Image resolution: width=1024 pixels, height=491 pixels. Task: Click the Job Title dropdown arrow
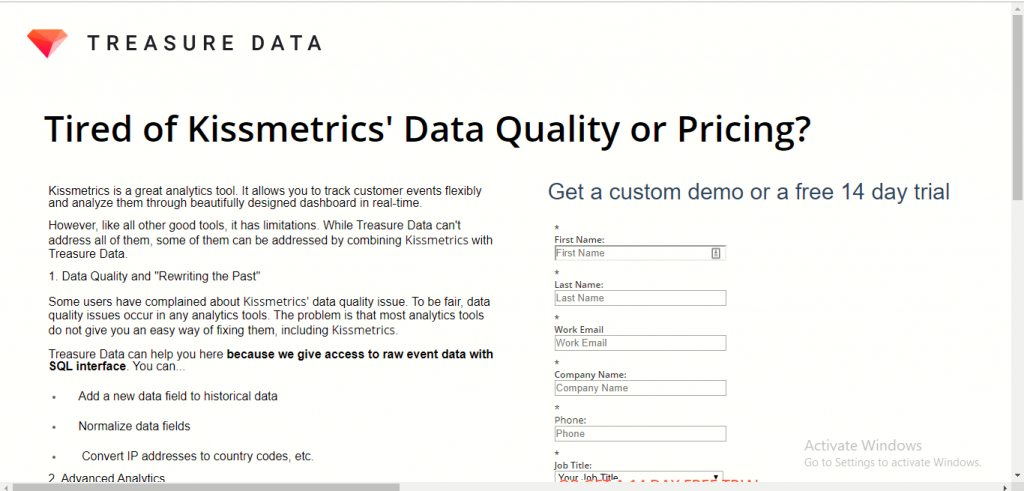717,478
